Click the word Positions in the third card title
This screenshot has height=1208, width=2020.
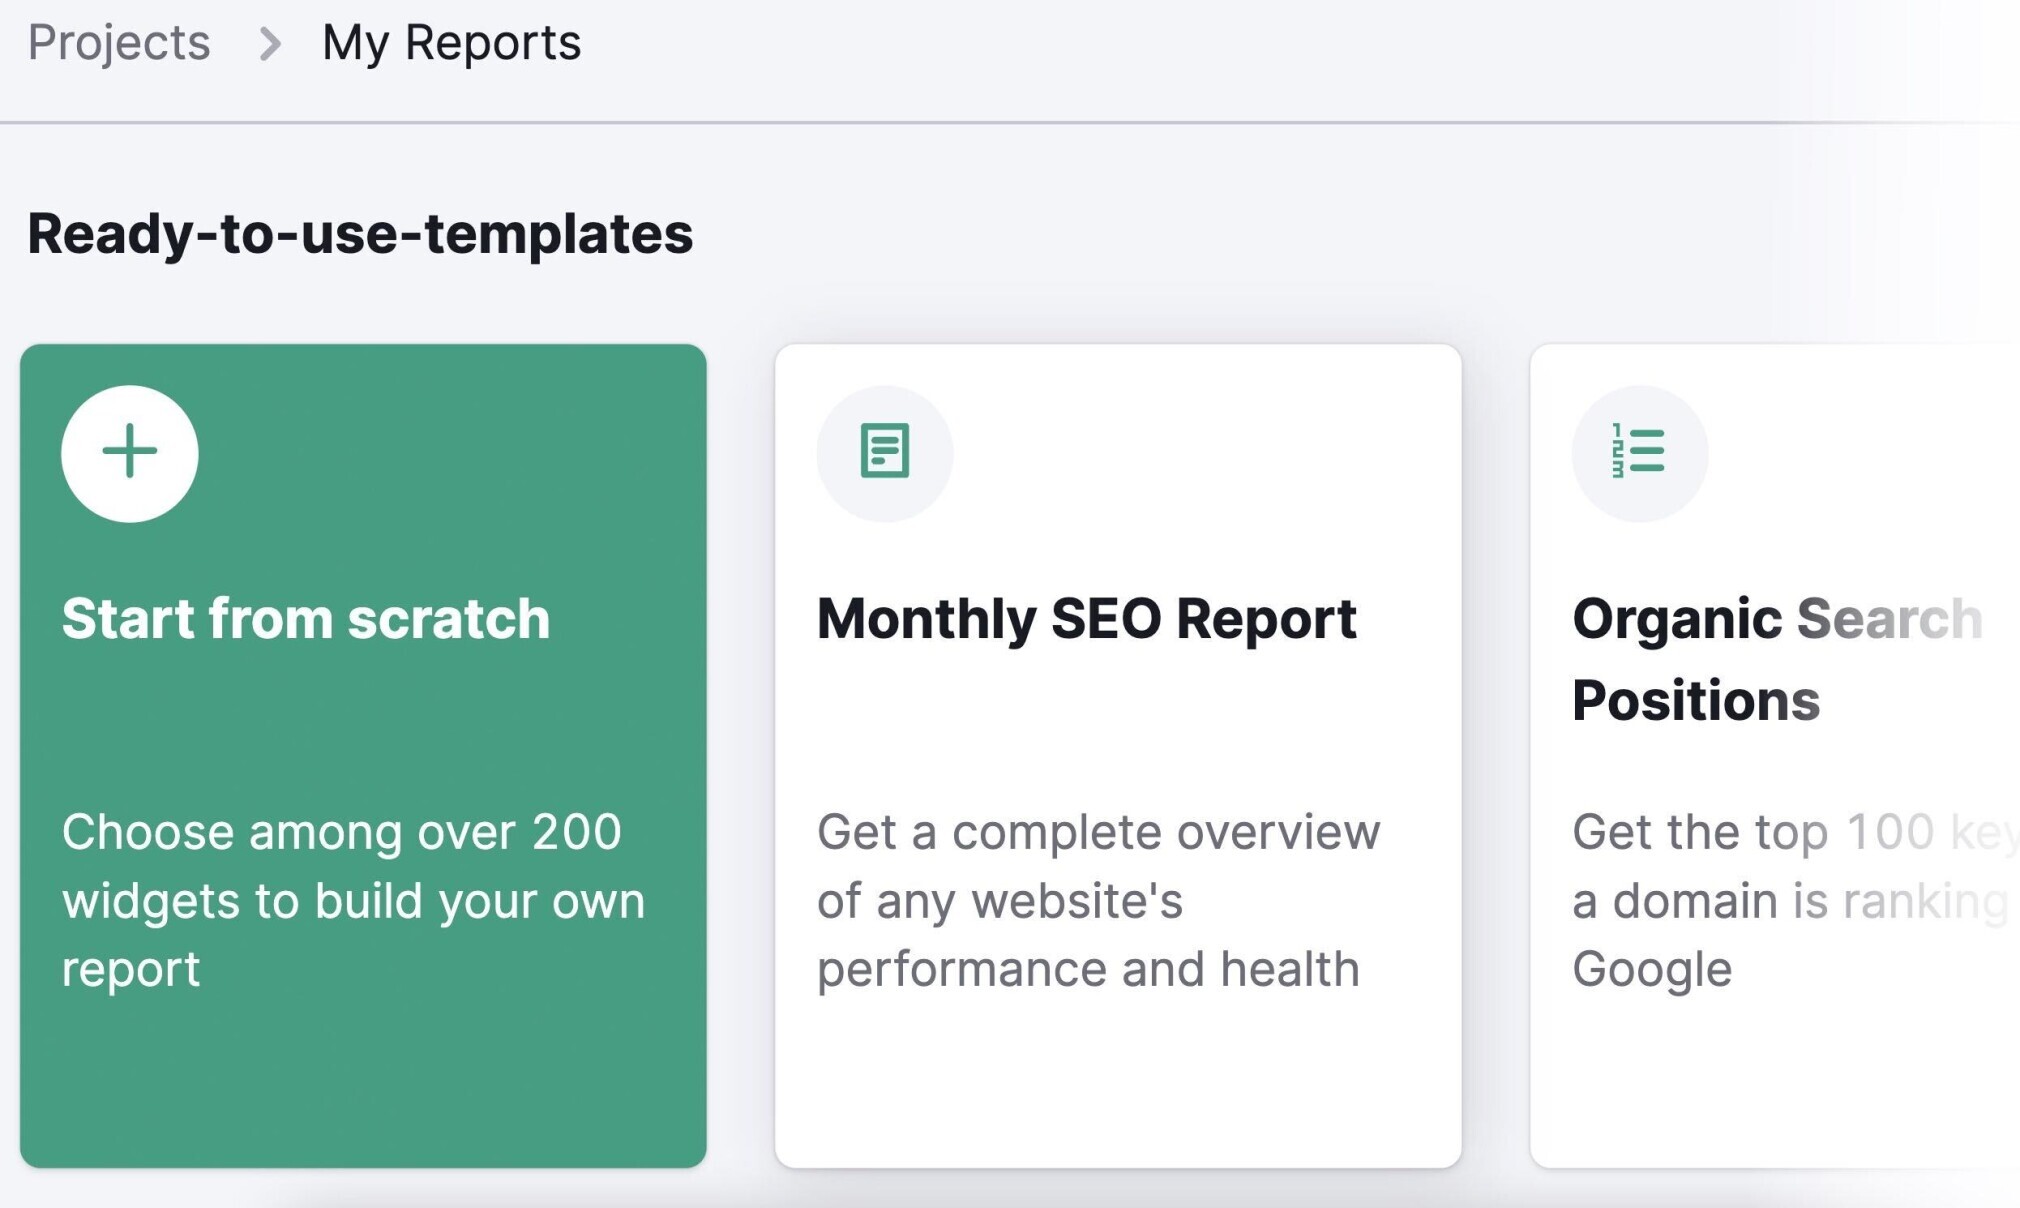pos(1696,700)
